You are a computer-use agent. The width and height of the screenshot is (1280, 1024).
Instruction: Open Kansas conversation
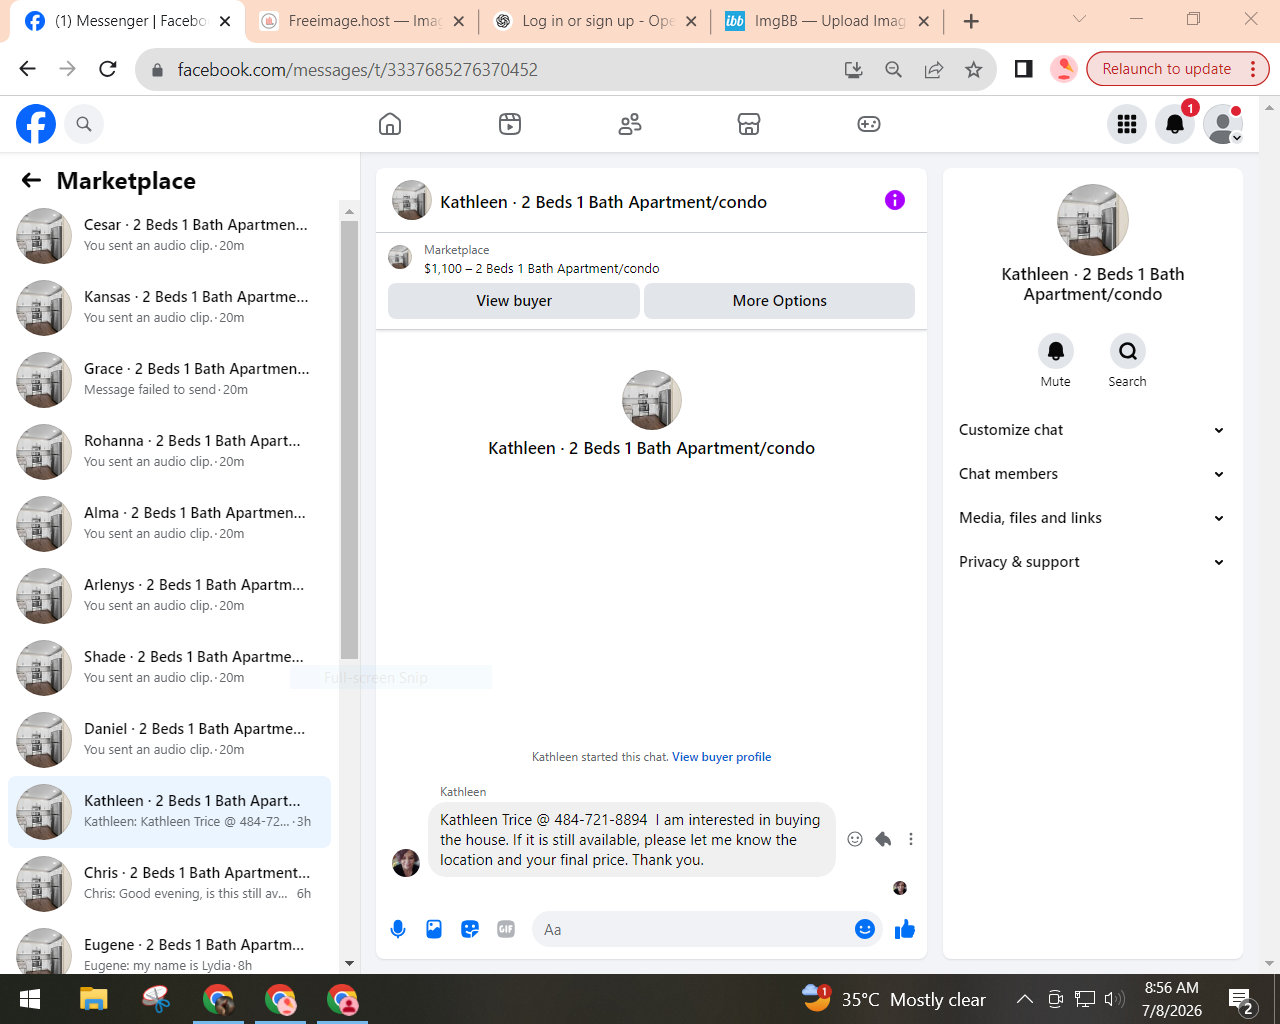point(169,308)
